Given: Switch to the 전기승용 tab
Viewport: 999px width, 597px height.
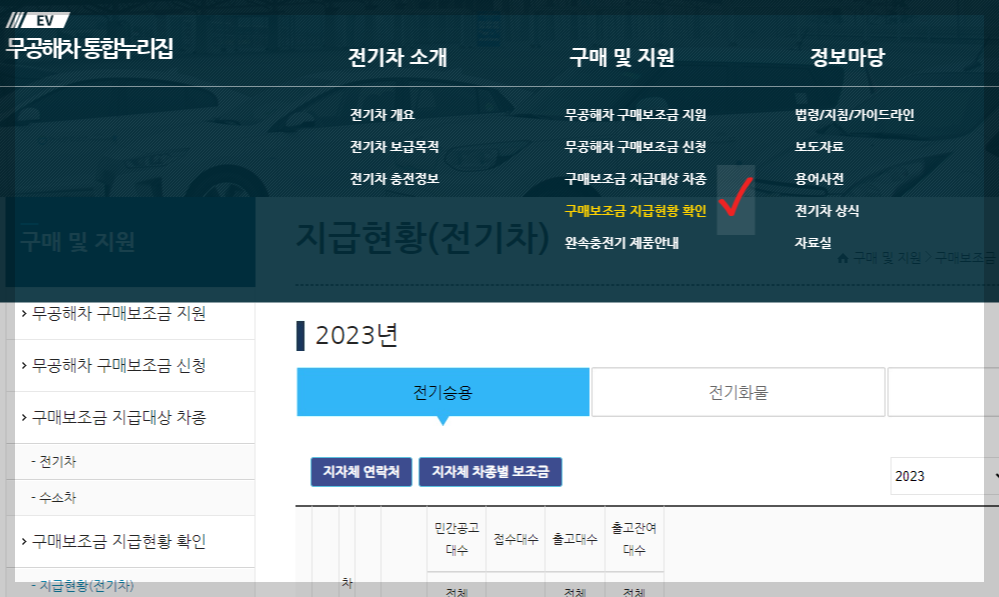Looking at the screenshot, I should click(443, 391).
